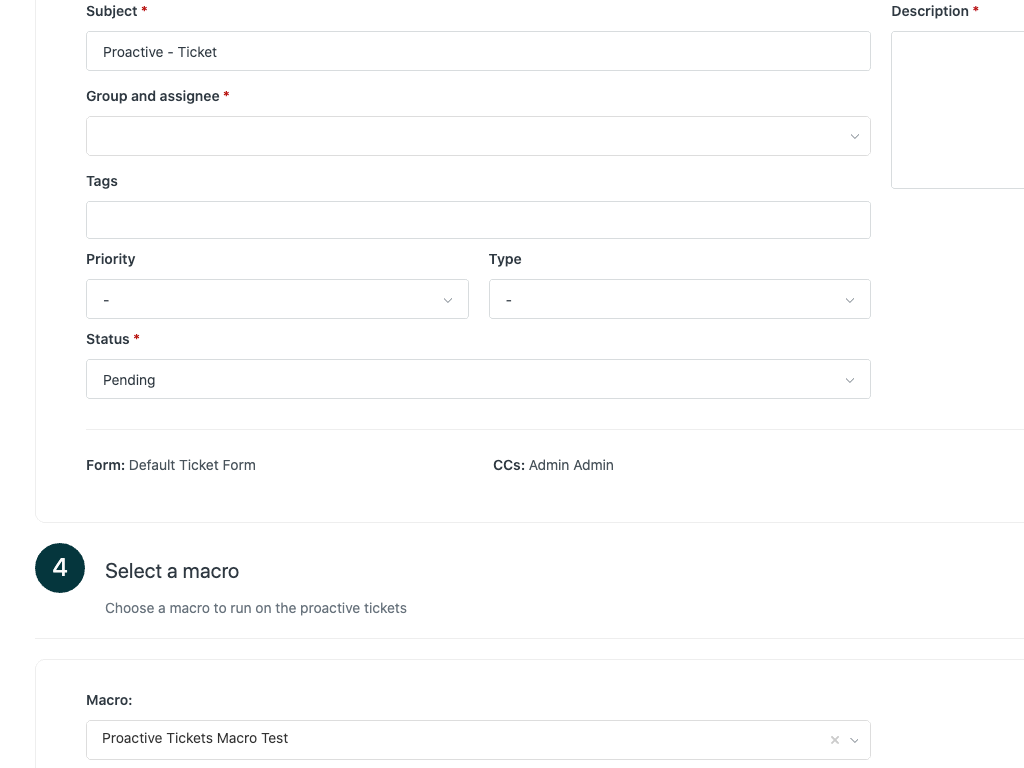Click the chevron arrow in the Type field
Screen dimensions: 1024x768
[850, 300]
